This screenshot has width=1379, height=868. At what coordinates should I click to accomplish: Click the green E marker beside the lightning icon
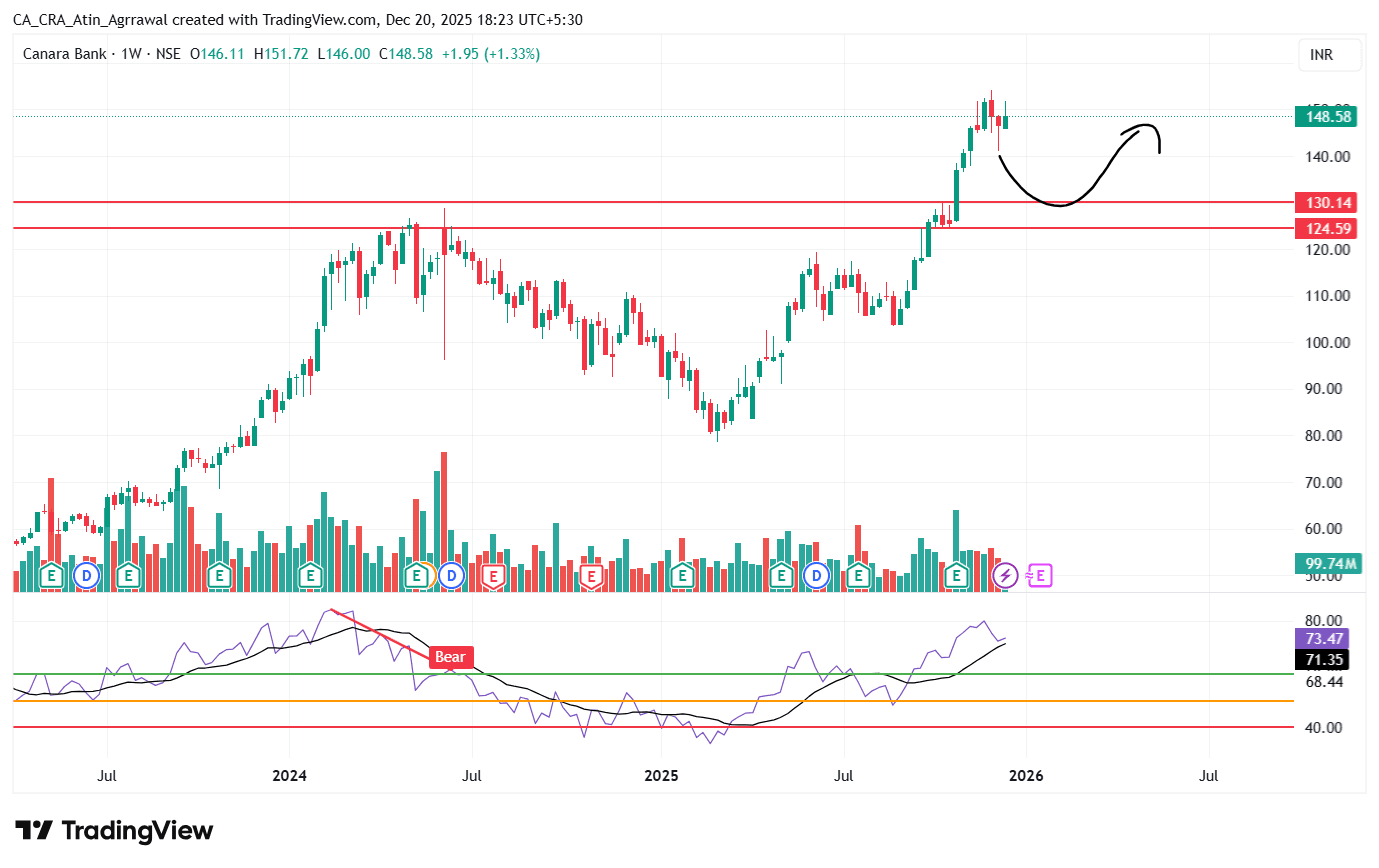(x=957, y=575)
